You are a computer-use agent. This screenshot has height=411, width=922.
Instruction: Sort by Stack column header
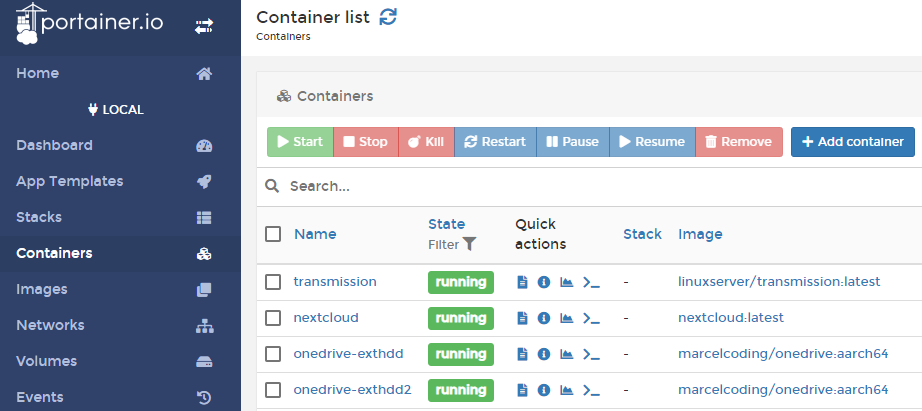(642, 234)
